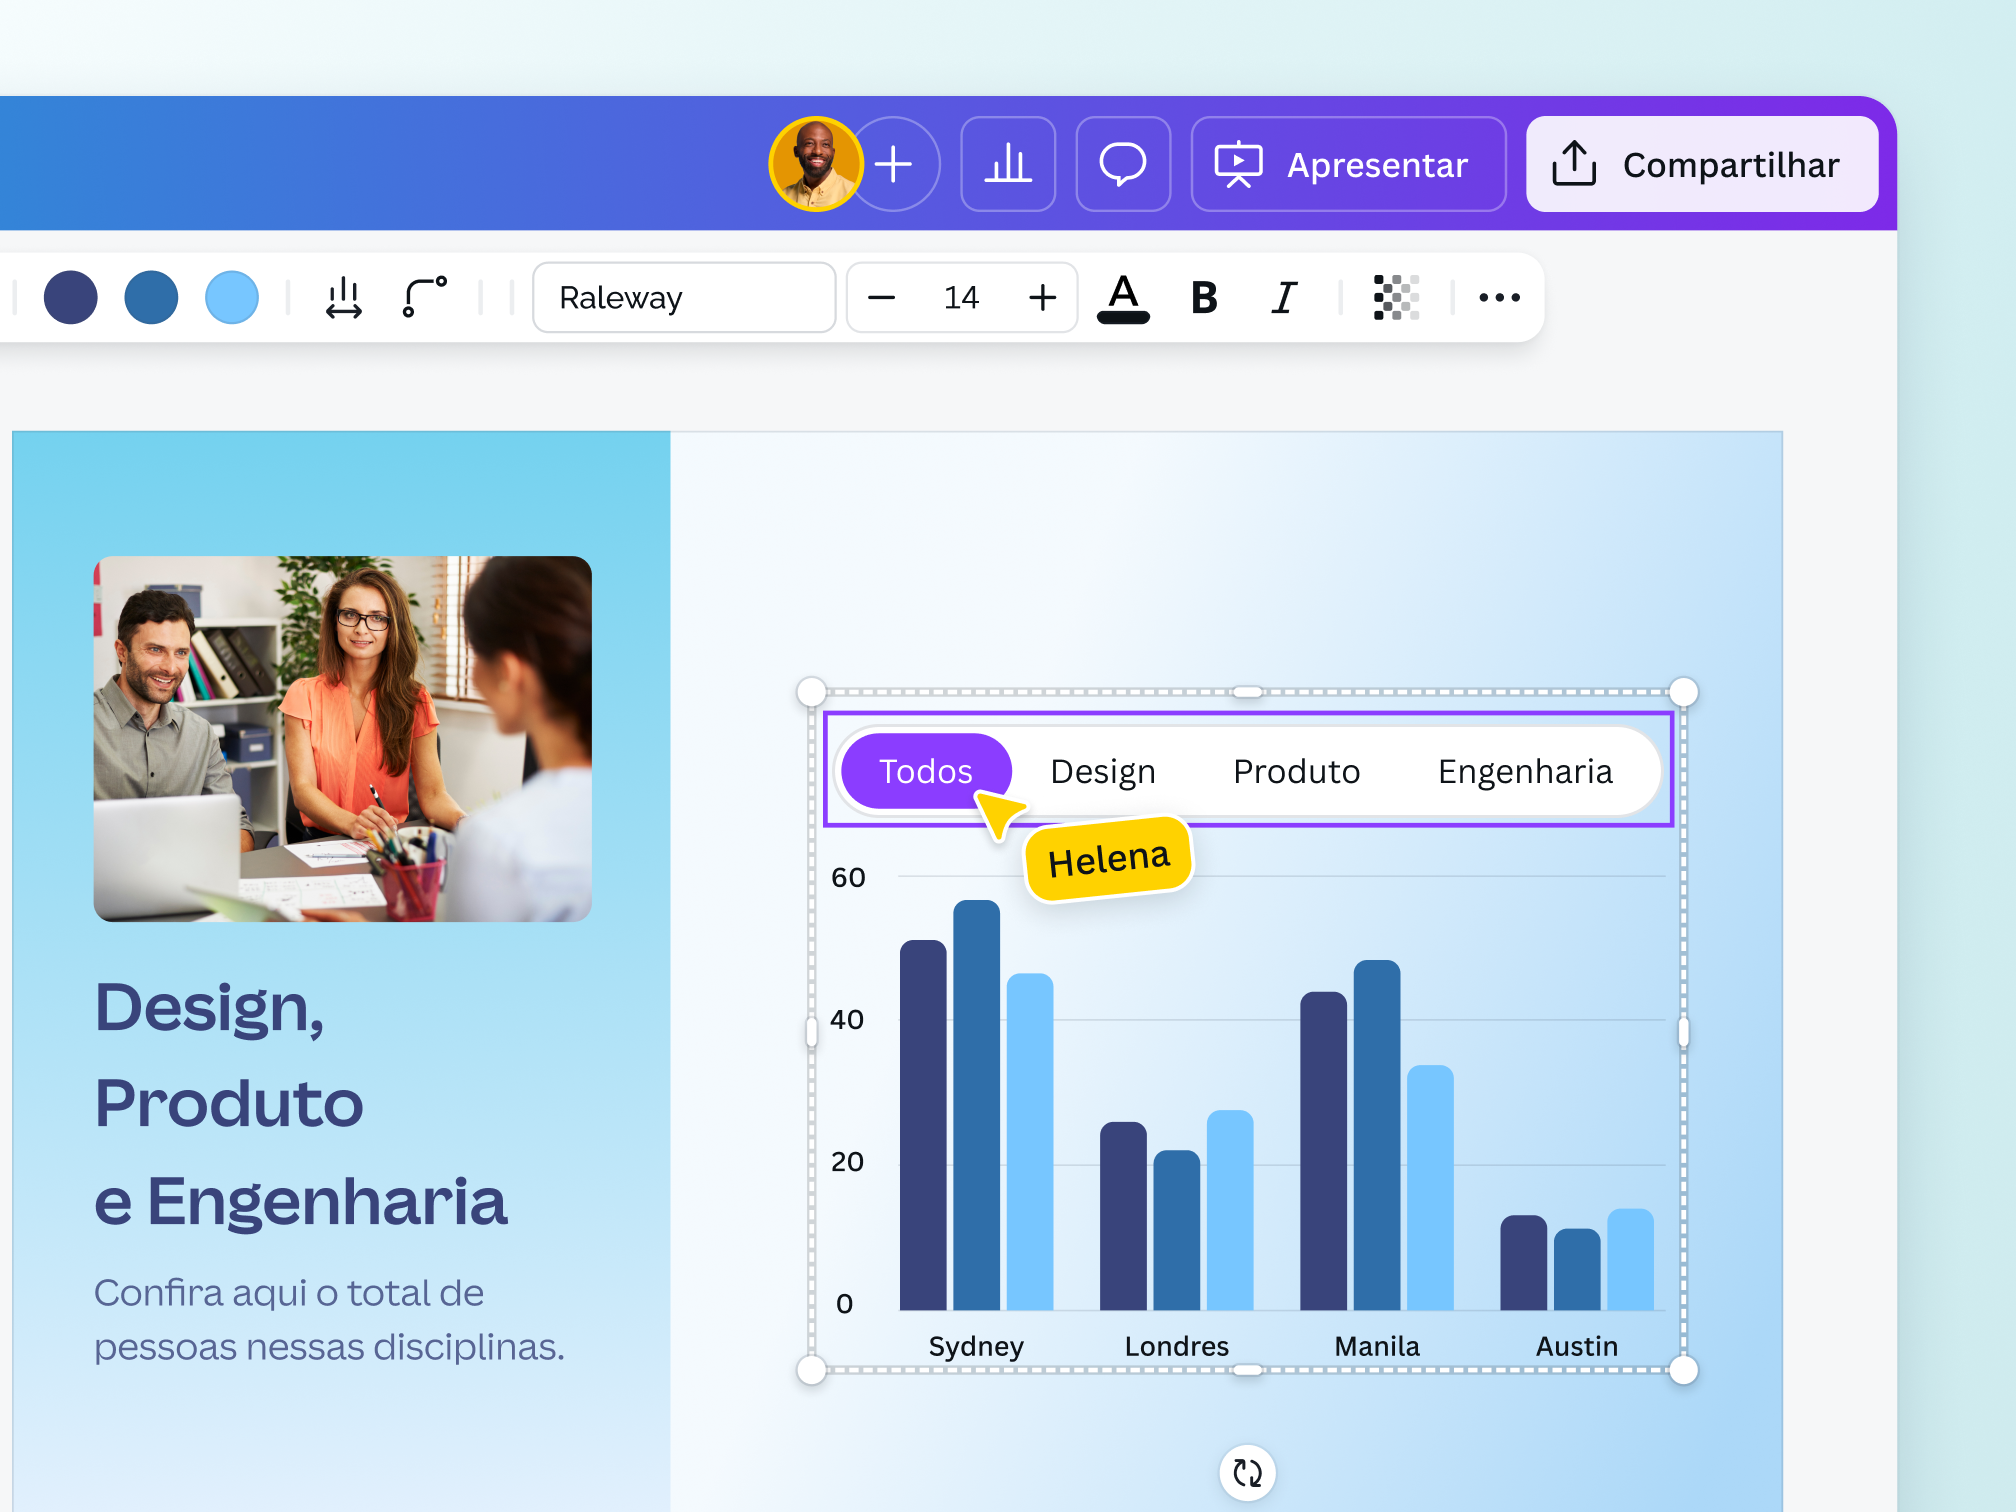This screenshot has width=2016, height=1512.
Task: Click Londres' dark navy bar
Action: [x=1123, y=1216]
